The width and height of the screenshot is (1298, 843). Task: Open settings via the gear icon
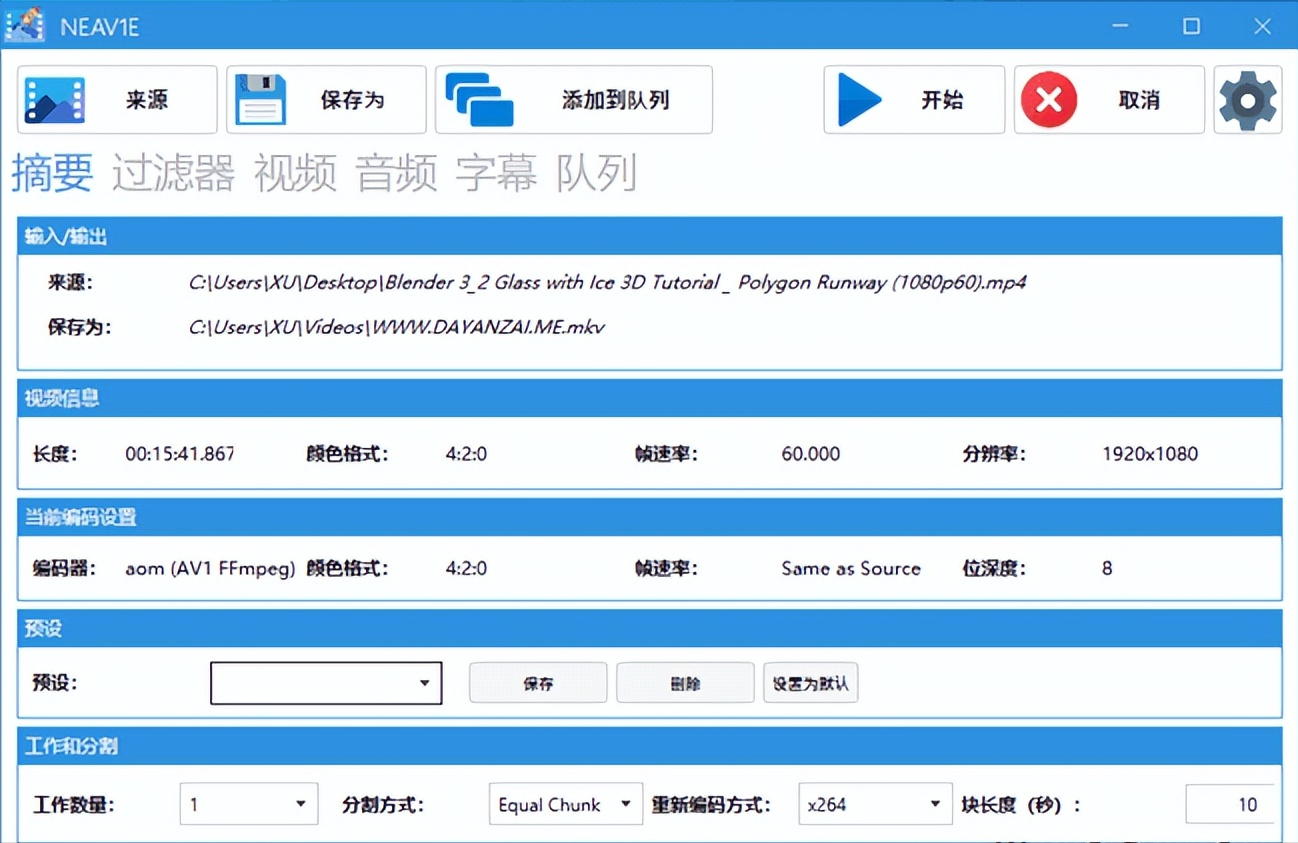(1247, 100)
